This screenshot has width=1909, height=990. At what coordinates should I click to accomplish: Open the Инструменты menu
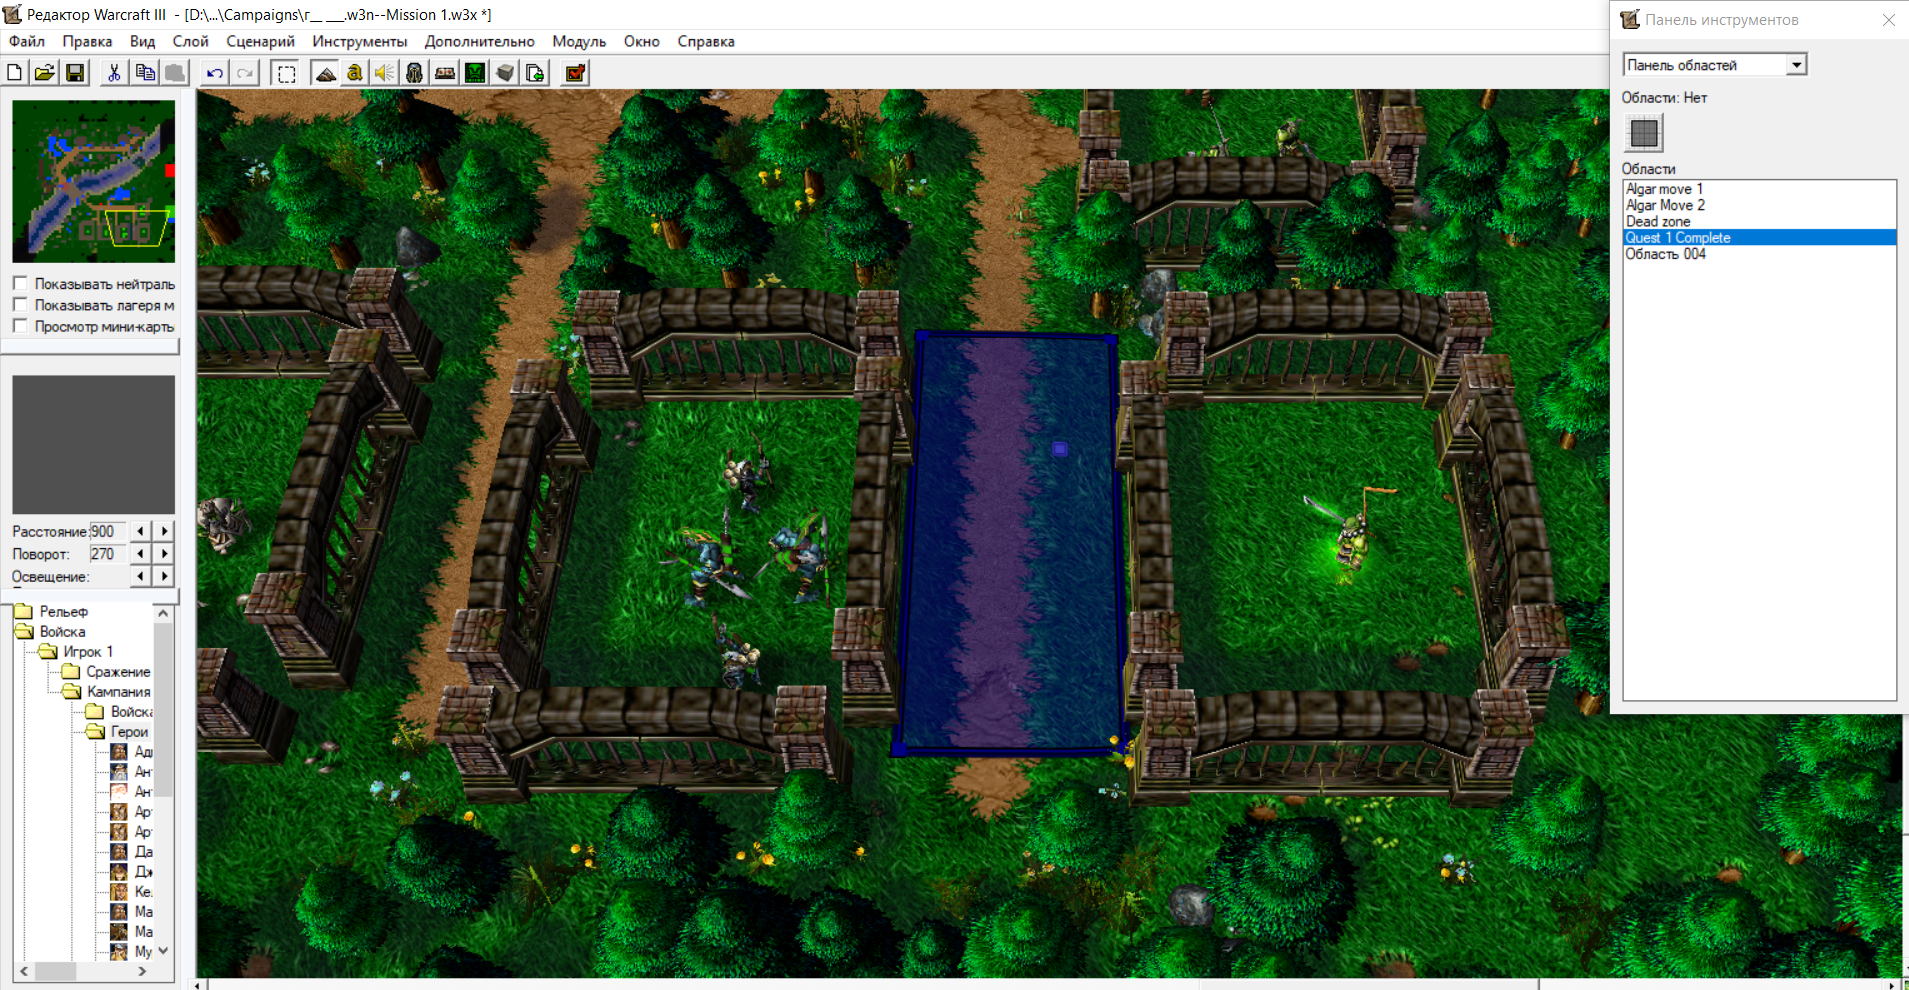(359, 41)
